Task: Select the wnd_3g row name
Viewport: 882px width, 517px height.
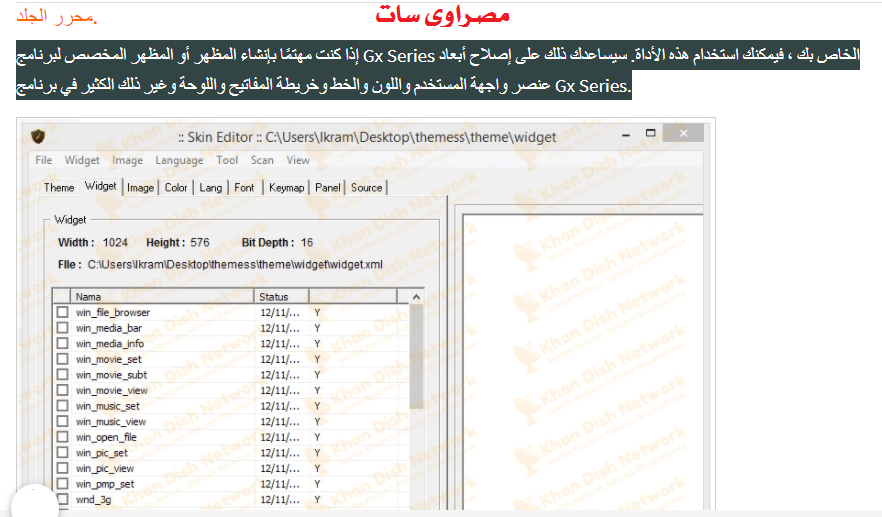Action: [93, 500]
